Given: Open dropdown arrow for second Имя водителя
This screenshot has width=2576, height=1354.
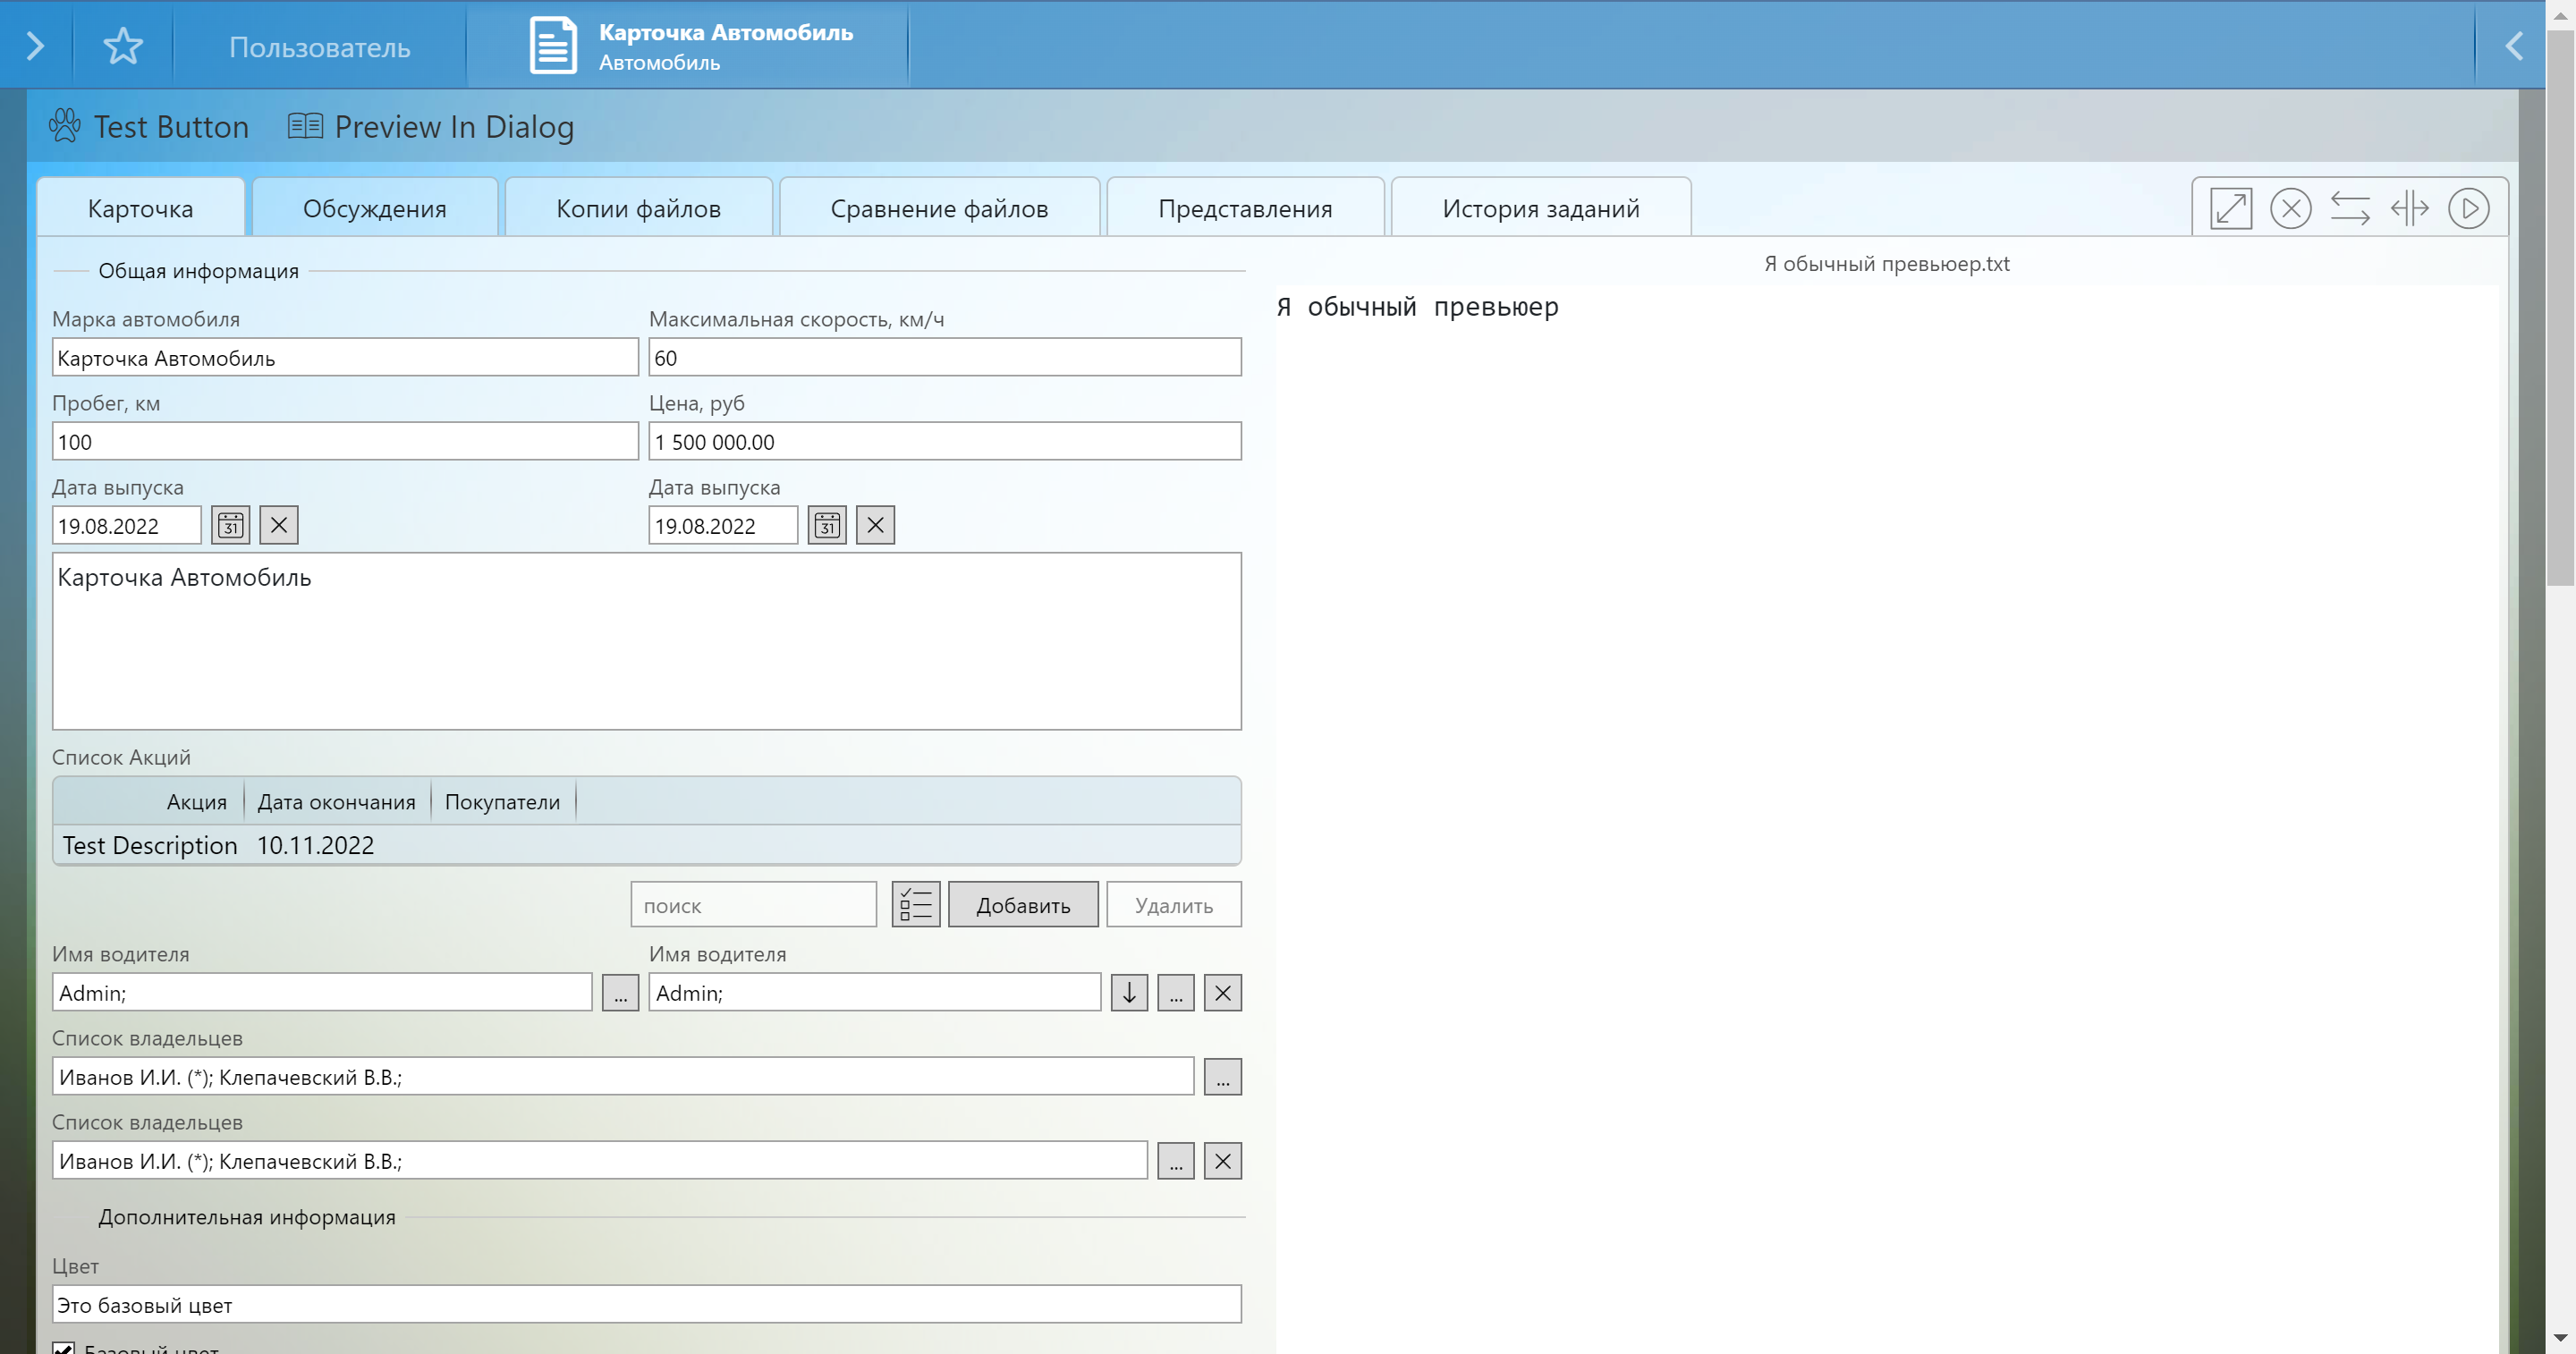Looking at the screenshot, I should 1129,993.
